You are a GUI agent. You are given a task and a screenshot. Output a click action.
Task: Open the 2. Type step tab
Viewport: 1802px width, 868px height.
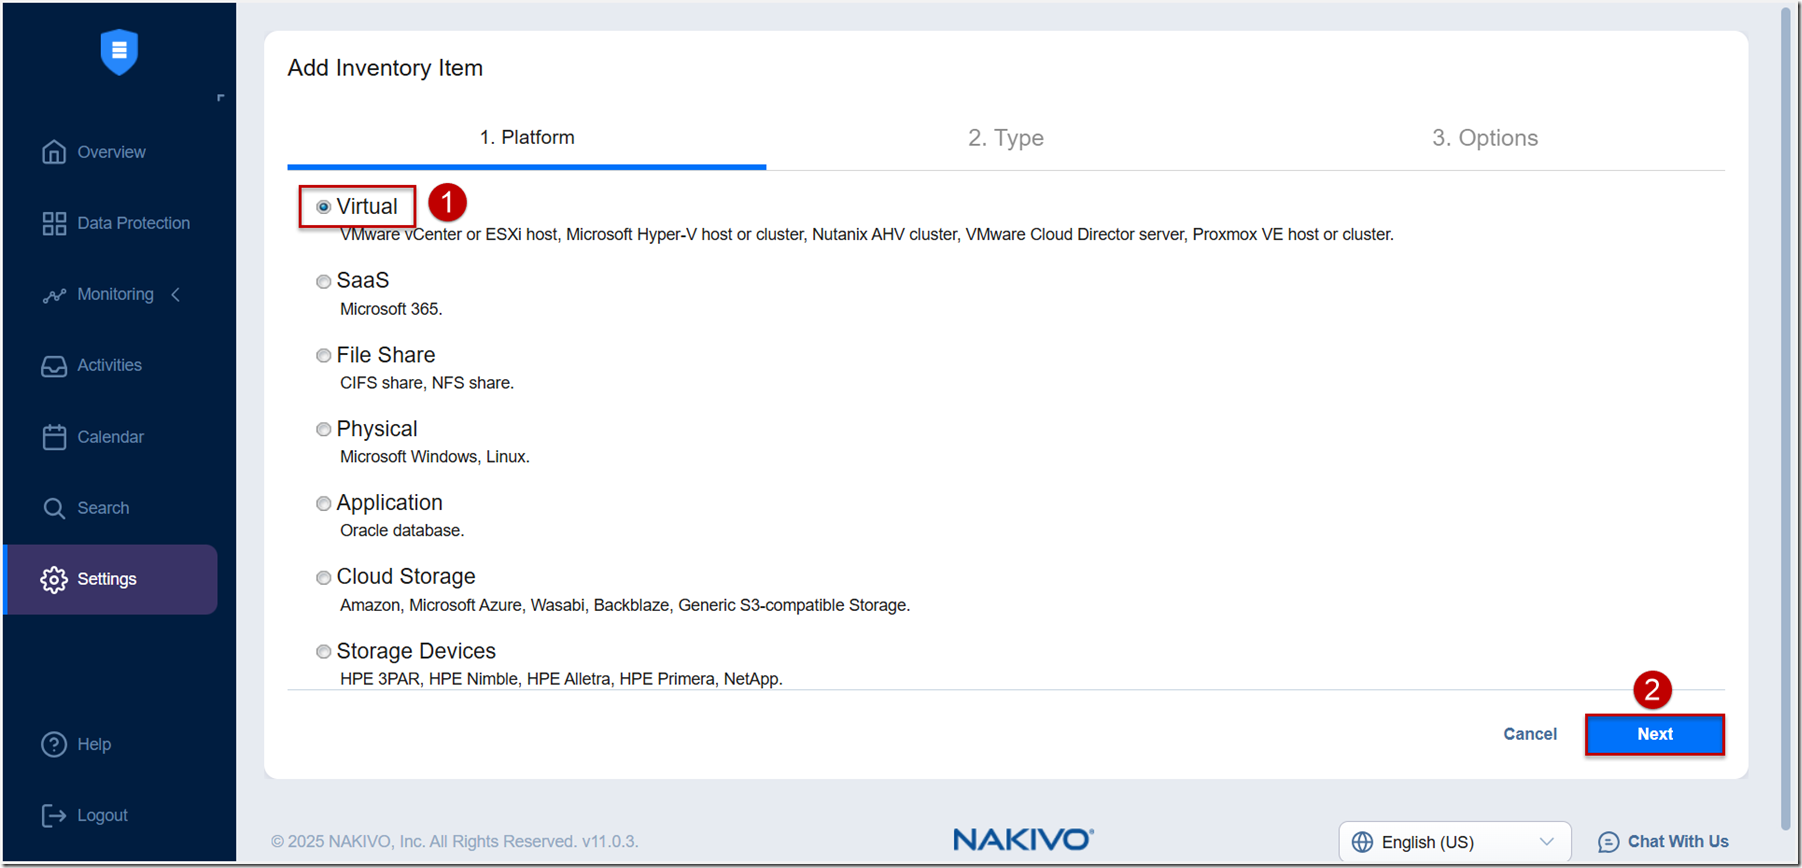point(1006,138)
